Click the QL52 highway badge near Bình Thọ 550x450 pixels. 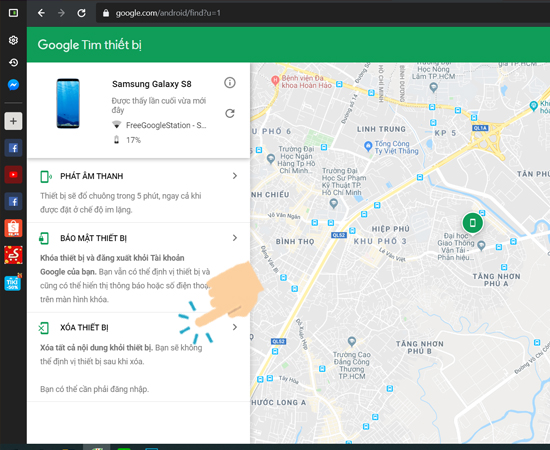(339, 235)
